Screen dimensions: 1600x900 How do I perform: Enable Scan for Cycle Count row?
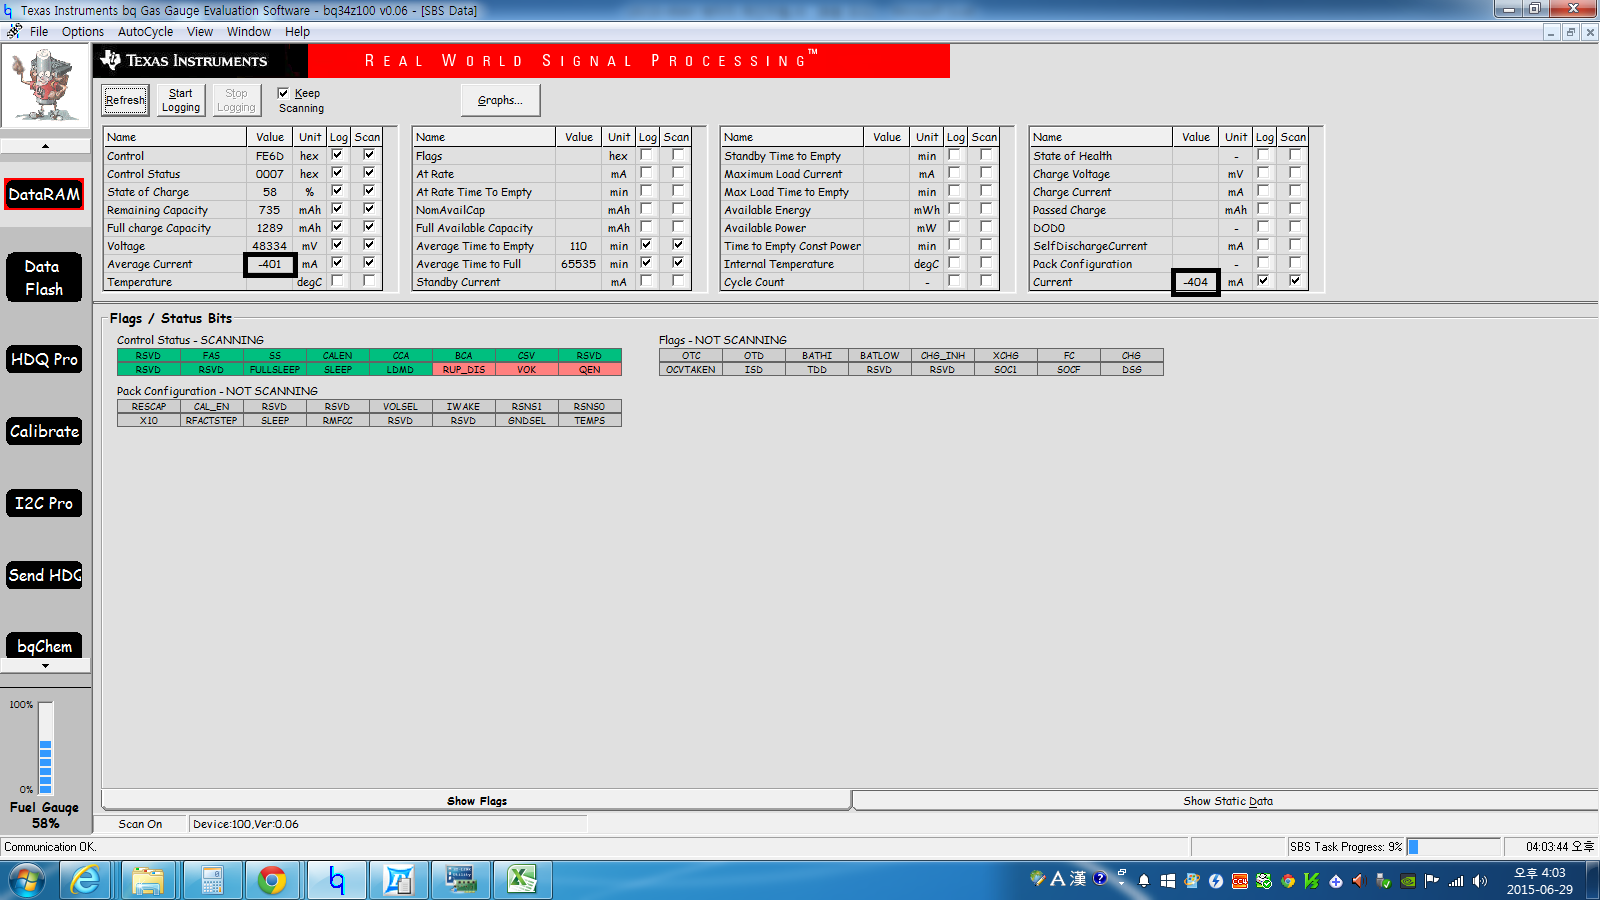coord(986,281)
